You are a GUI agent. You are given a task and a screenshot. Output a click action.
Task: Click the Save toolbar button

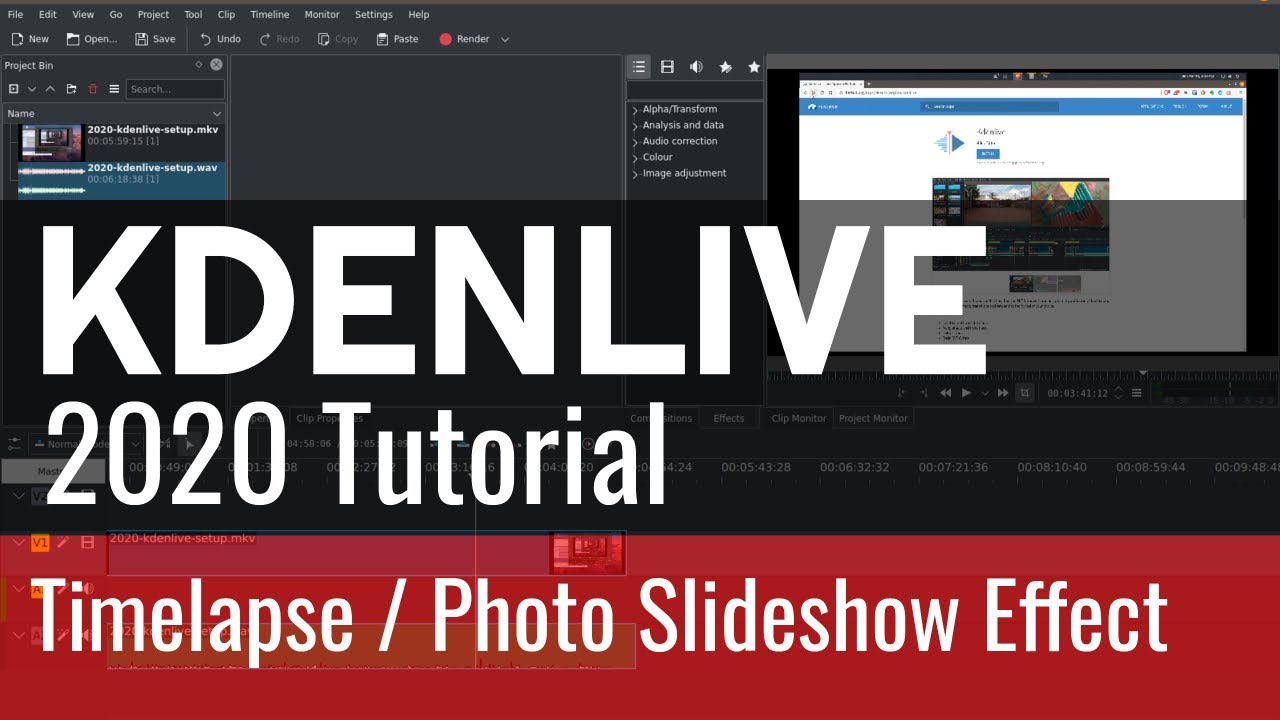[155, 39]
